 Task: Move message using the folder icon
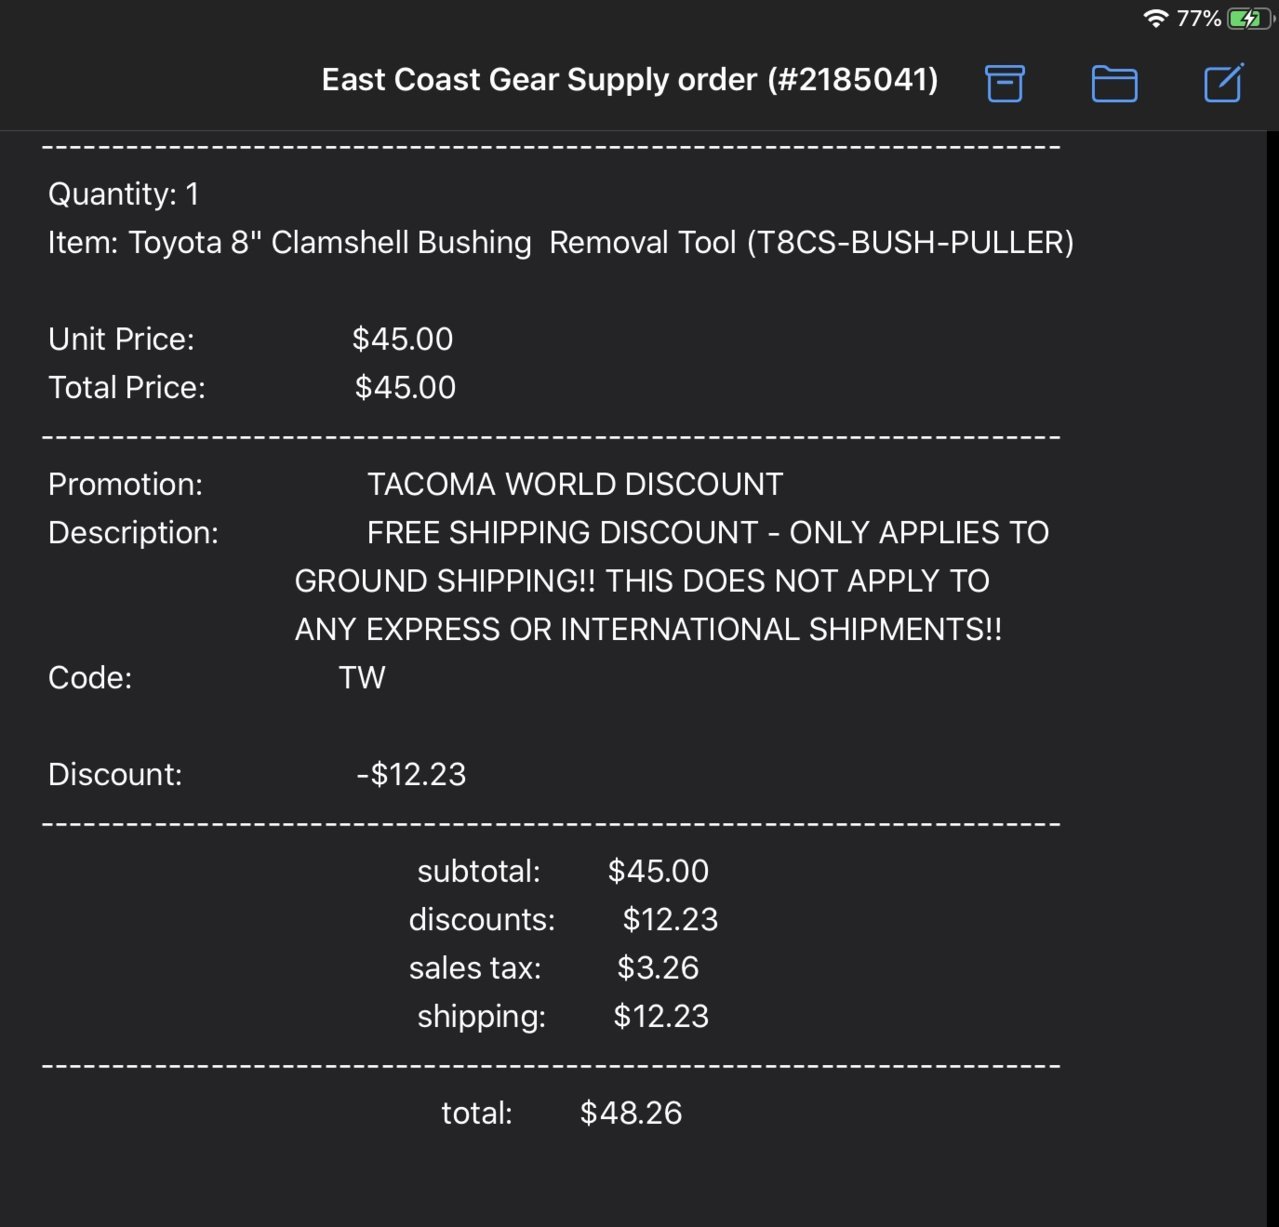(1114, 83)
